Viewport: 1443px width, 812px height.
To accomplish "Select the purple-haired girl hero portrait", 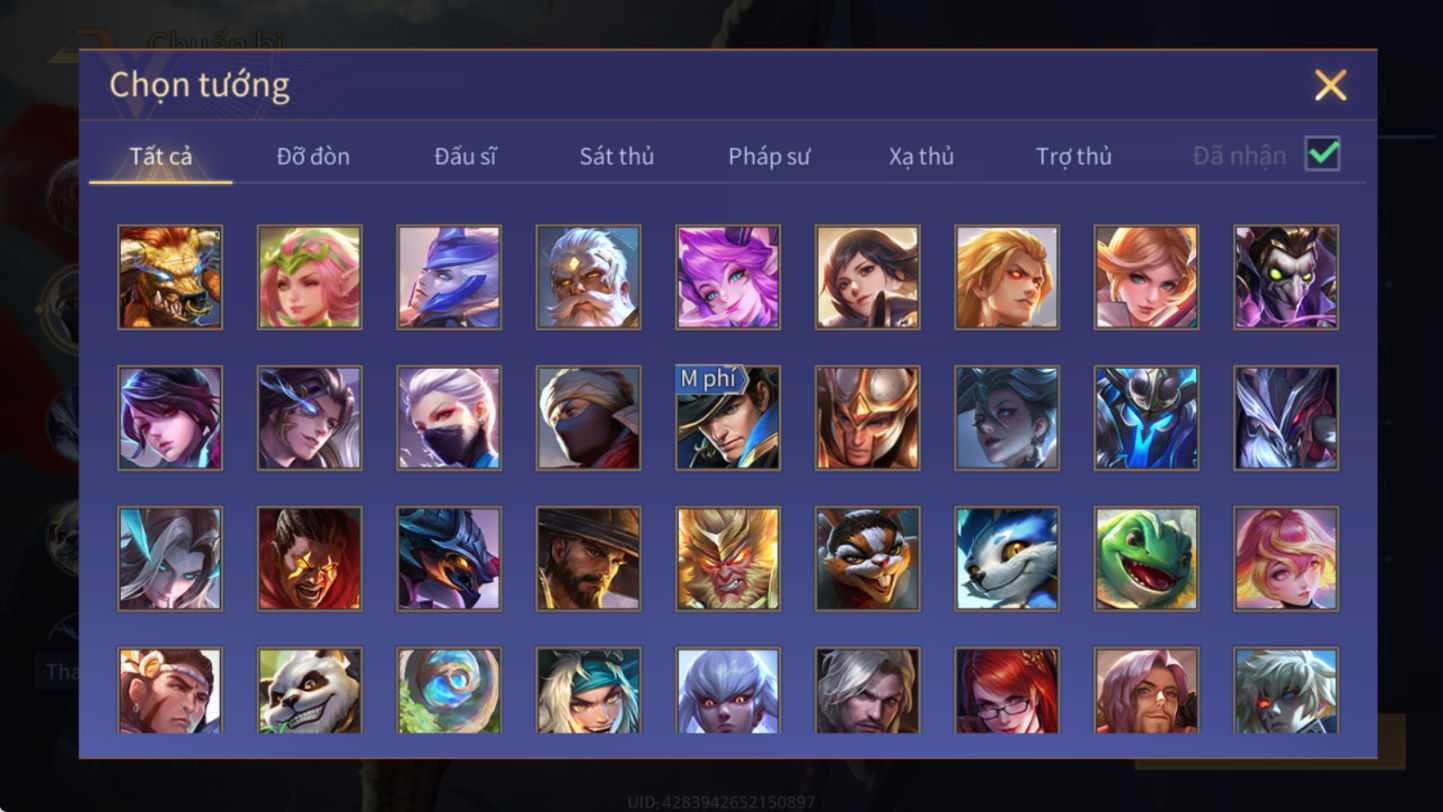I will coord(728,277).
